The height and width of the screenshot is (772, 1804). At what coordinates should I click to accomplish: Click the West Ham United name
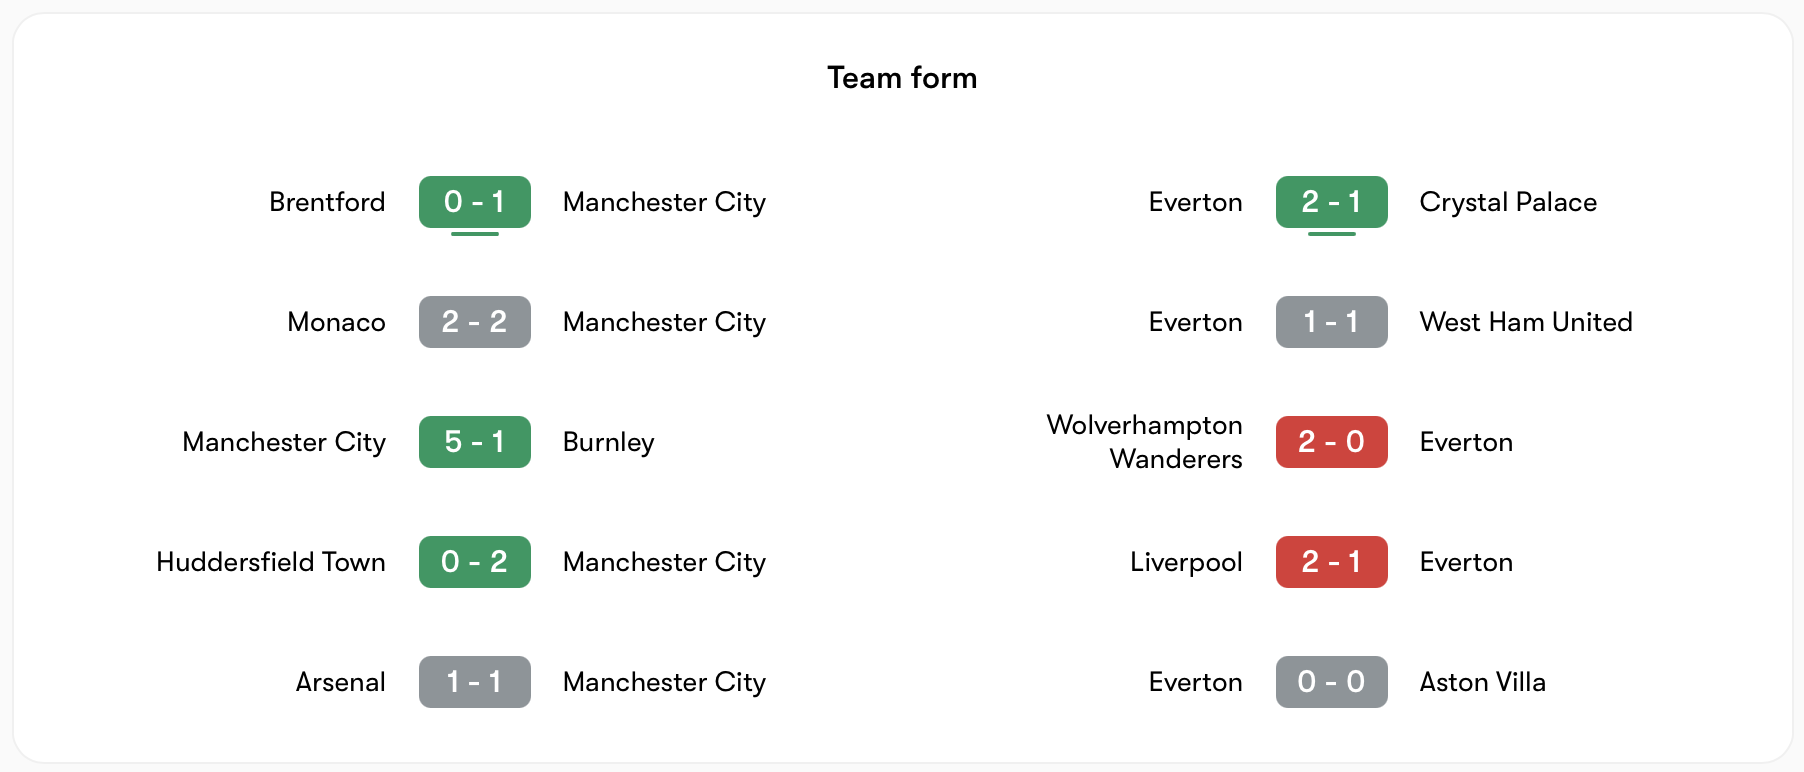(1526, 322)
